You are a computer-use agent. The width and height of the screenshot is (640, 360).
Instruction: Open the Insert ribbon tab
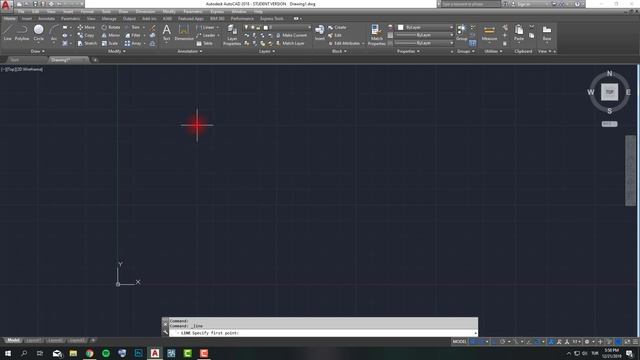tap(27, 19)
